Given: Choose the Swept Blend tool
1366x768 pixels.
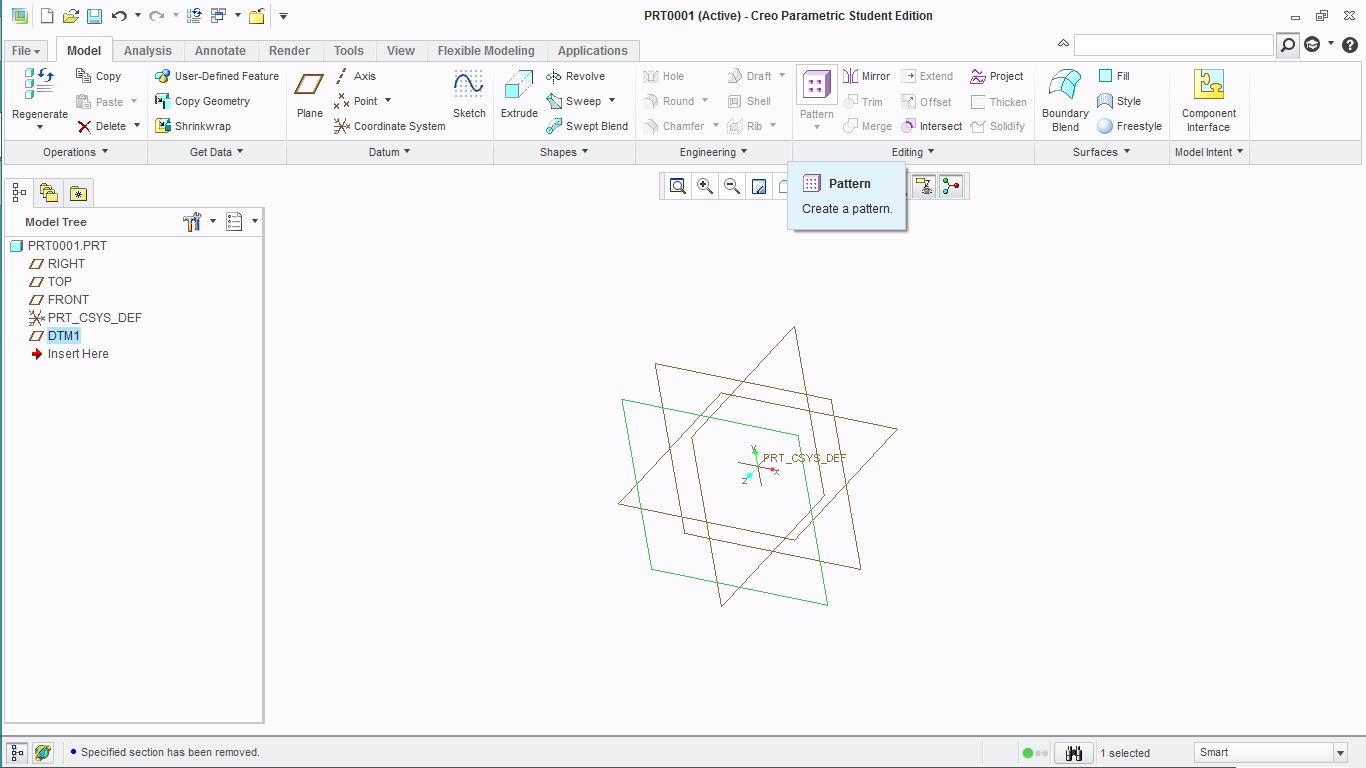Looking at the screenshot, I should [x=587, y=126].
